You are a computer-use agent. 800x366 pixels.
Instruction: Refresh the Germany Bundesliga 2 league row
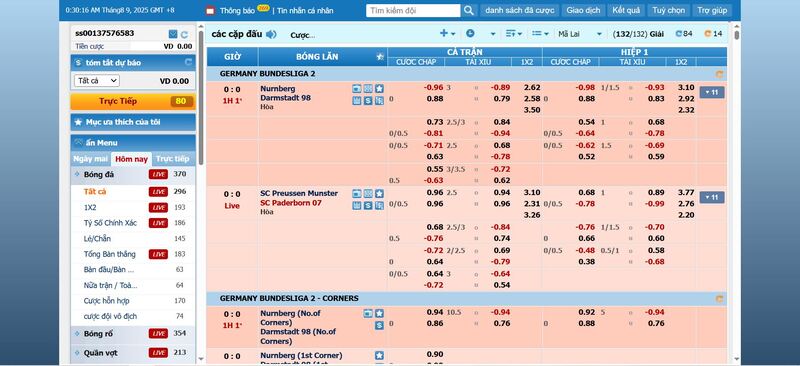(719, 74)
